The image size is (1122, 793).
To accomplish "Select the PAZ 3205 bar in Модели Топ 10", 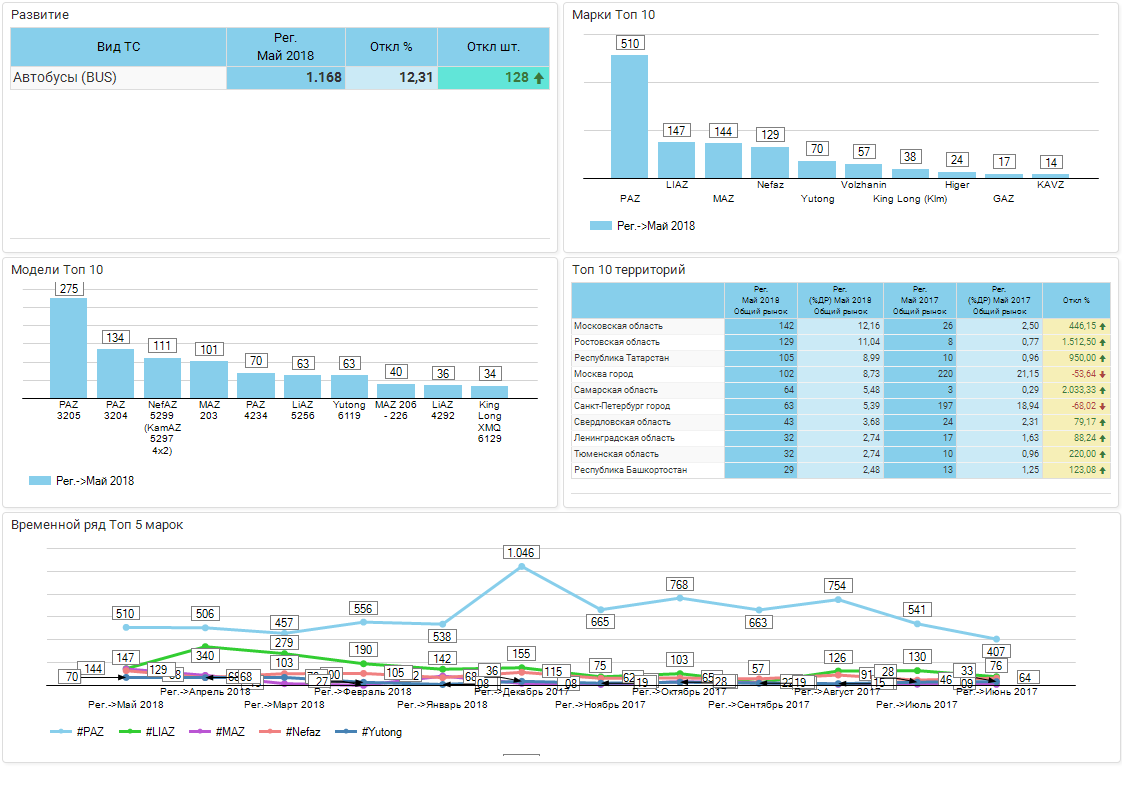I will (68, 347).
